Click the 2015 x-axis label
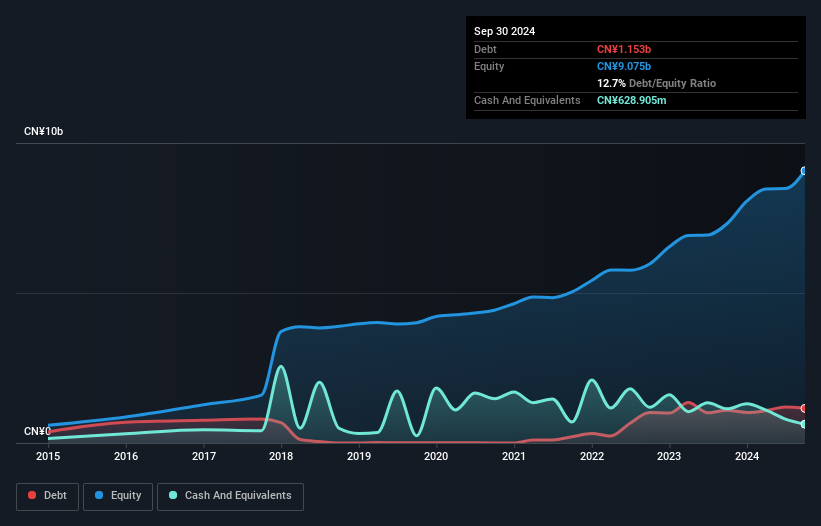The image size is (821, 526). pos(48,456)
